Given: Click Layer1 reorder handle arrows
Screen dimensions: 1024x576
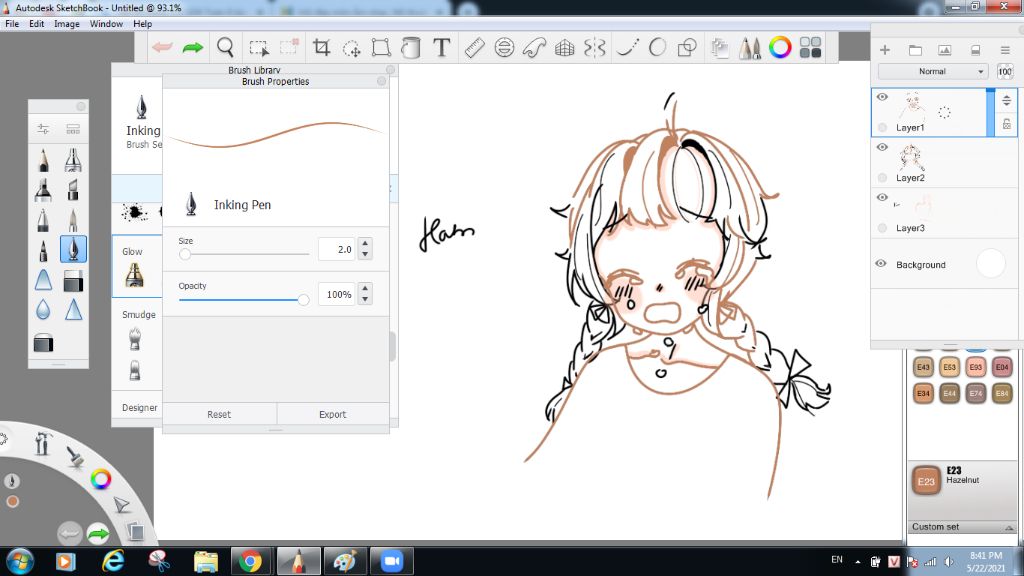Looking at the screenshot, I should (1006, 101).
